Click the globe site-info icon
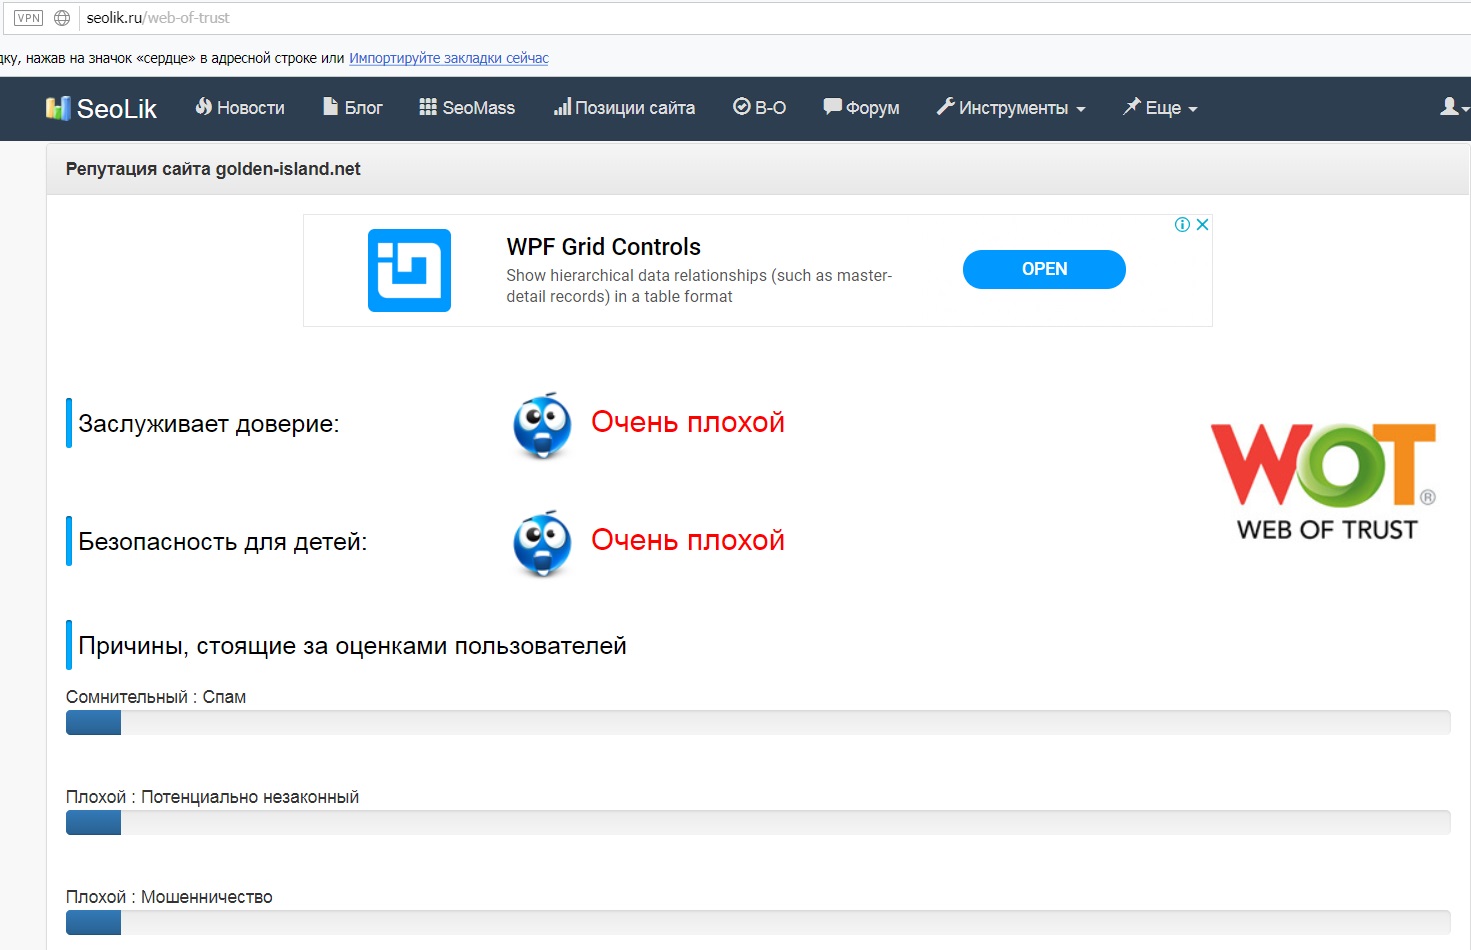Image resolution: width=1471 pixels, height=950 pixels. (x=62, y=18)
